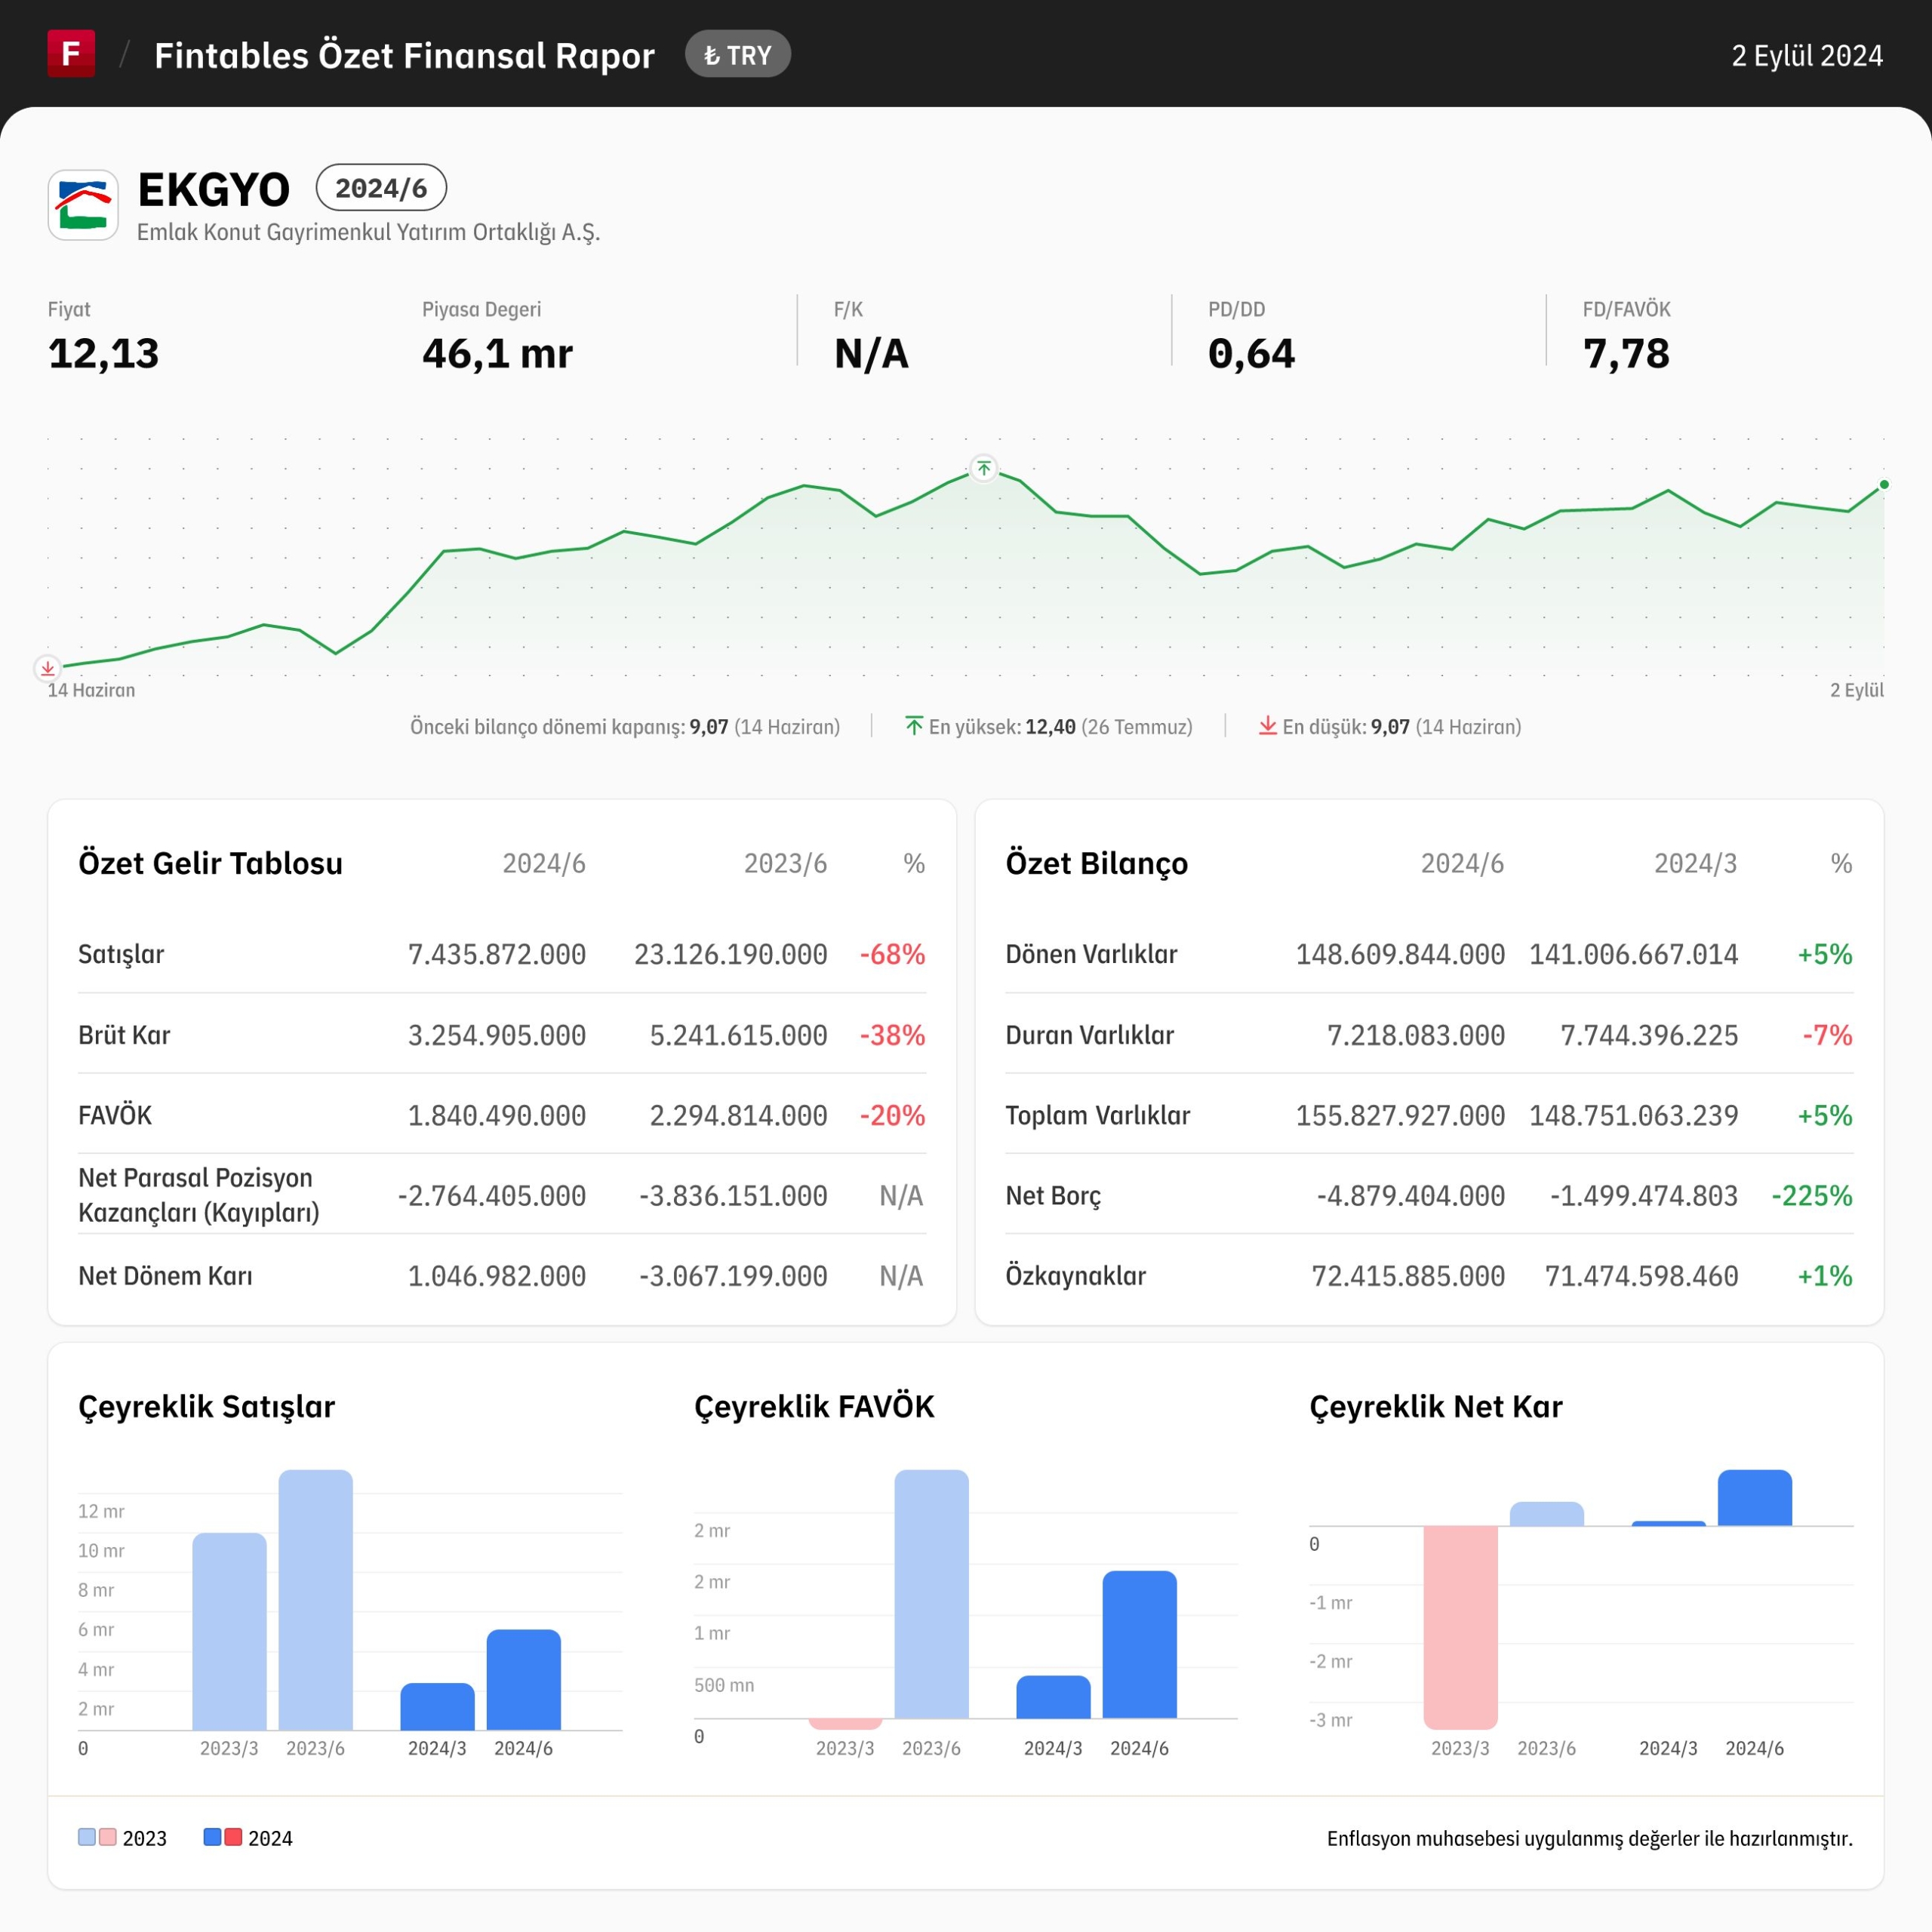1932x1932 pixels.
Task: Click the Enflasyon muhasebesi footnote
Action: pyautogui.click(x=1589, y=1838)
